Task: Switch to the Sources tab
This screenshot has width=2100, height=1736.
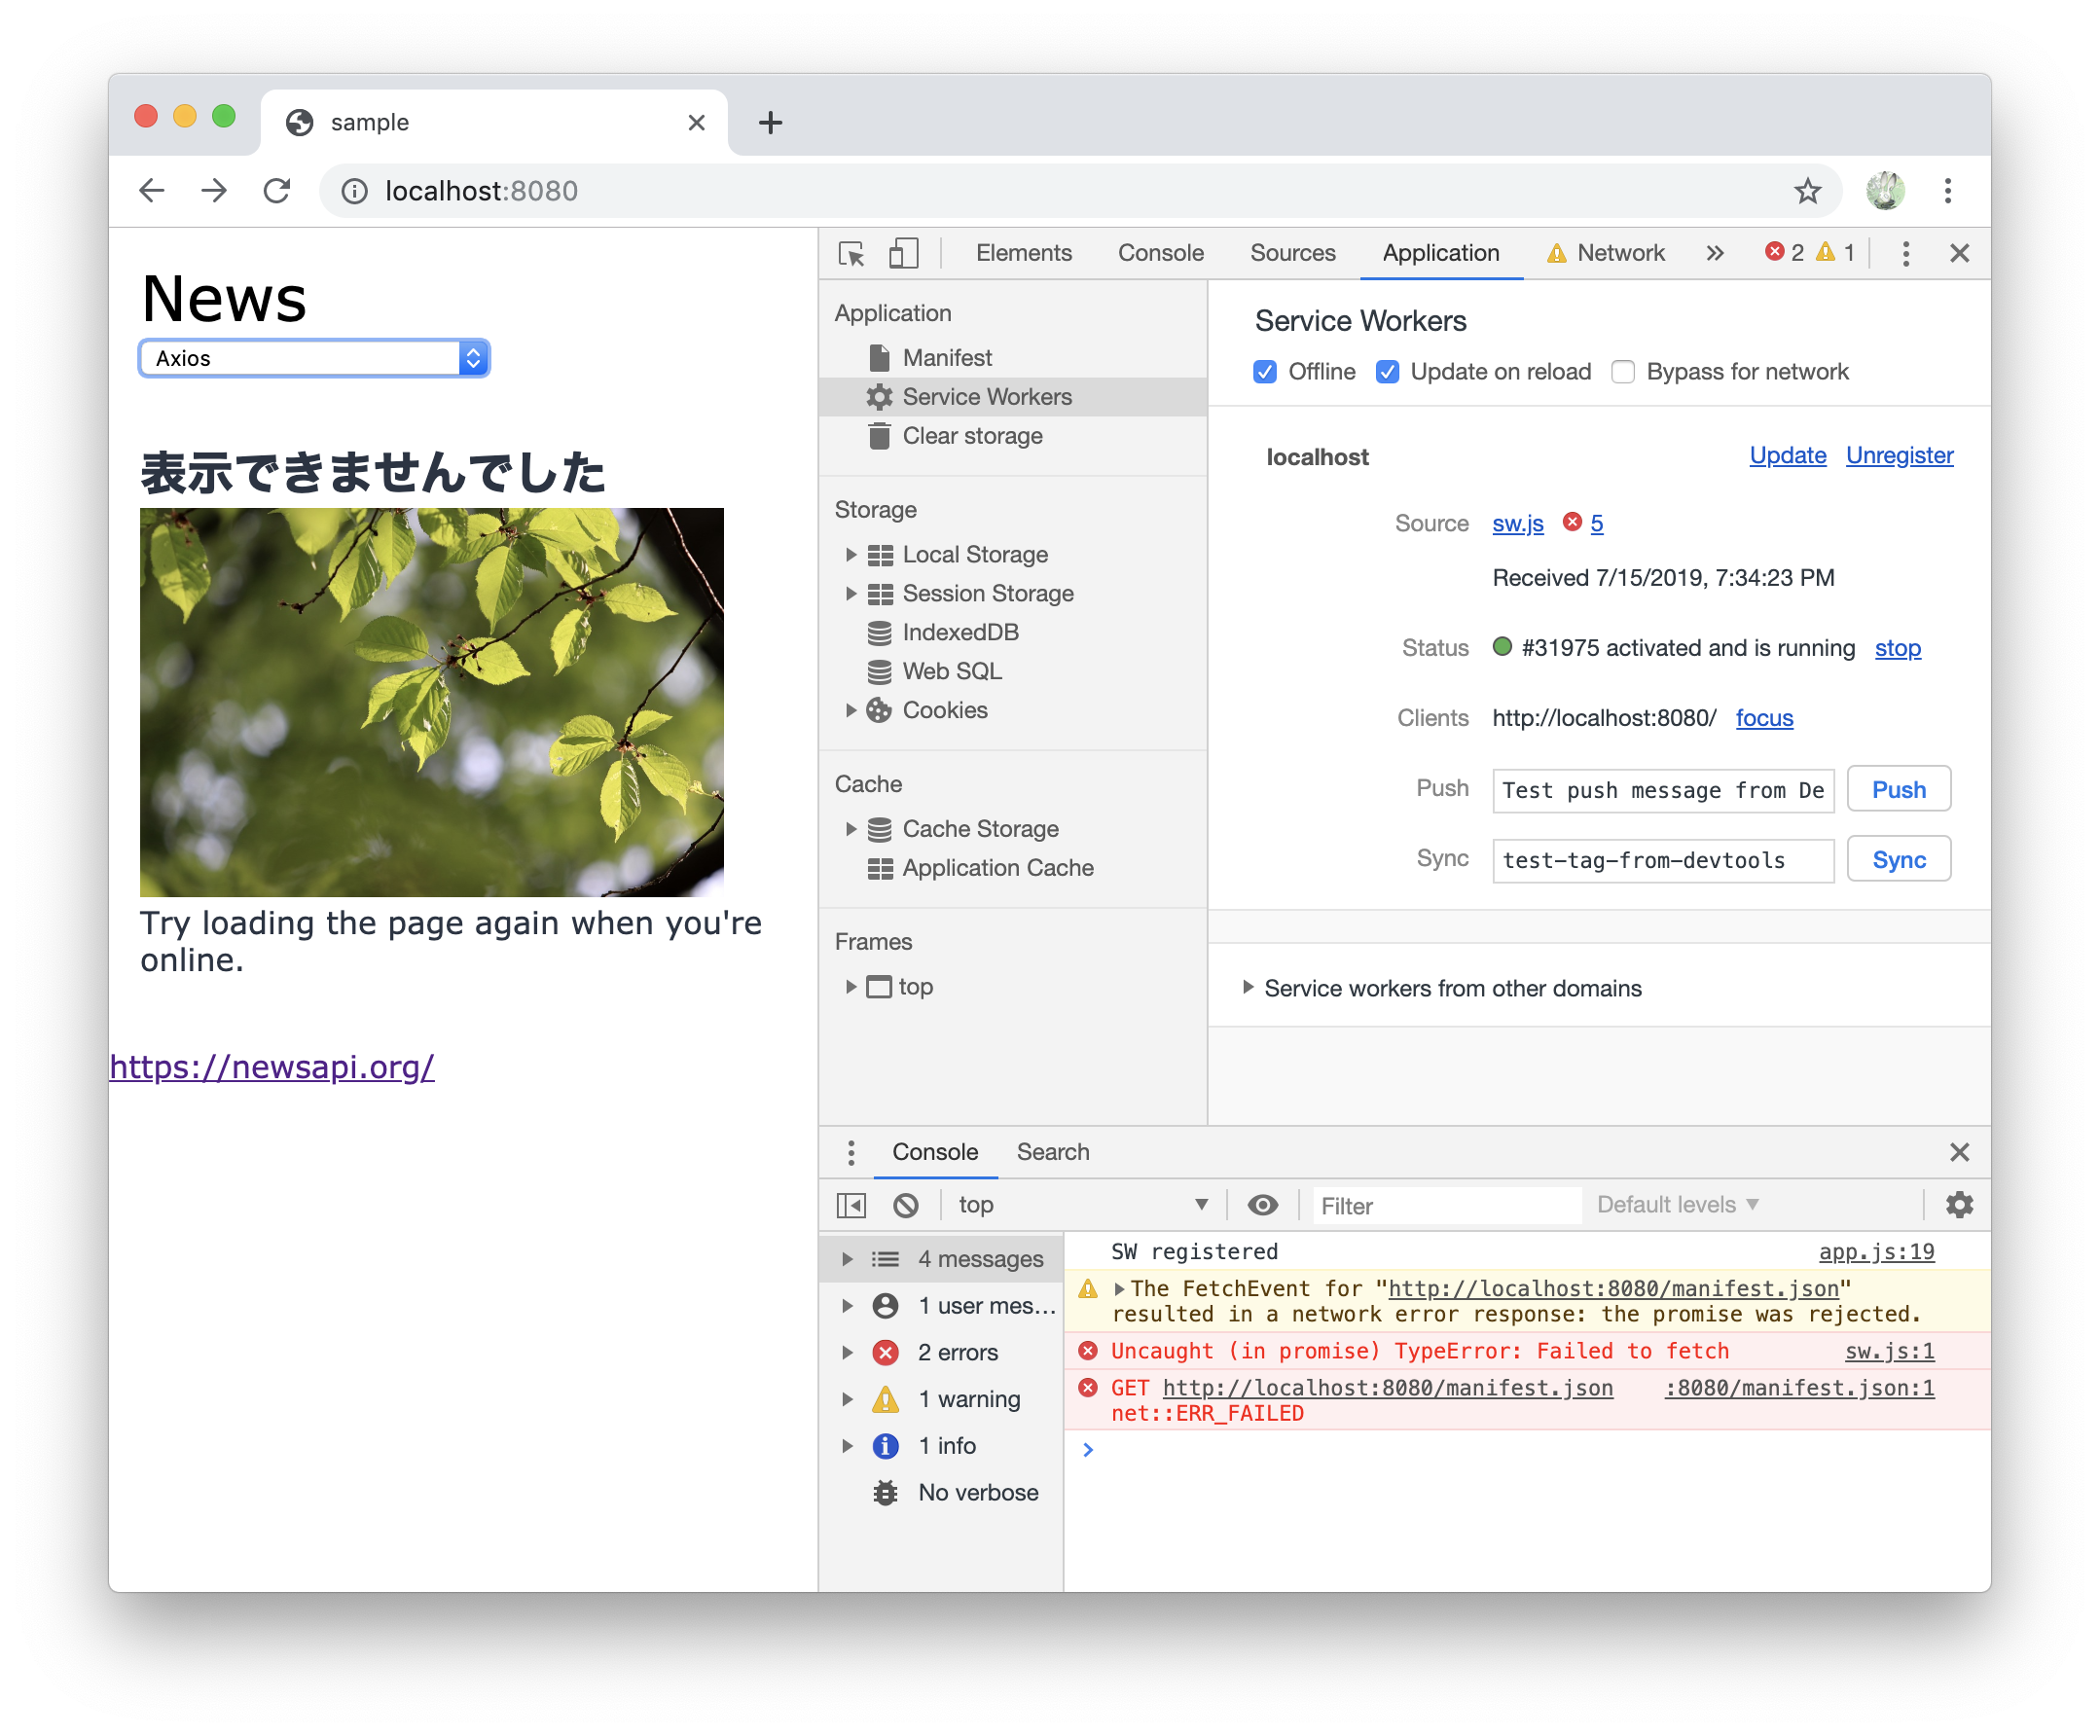Action: [x=1293, y=253]
